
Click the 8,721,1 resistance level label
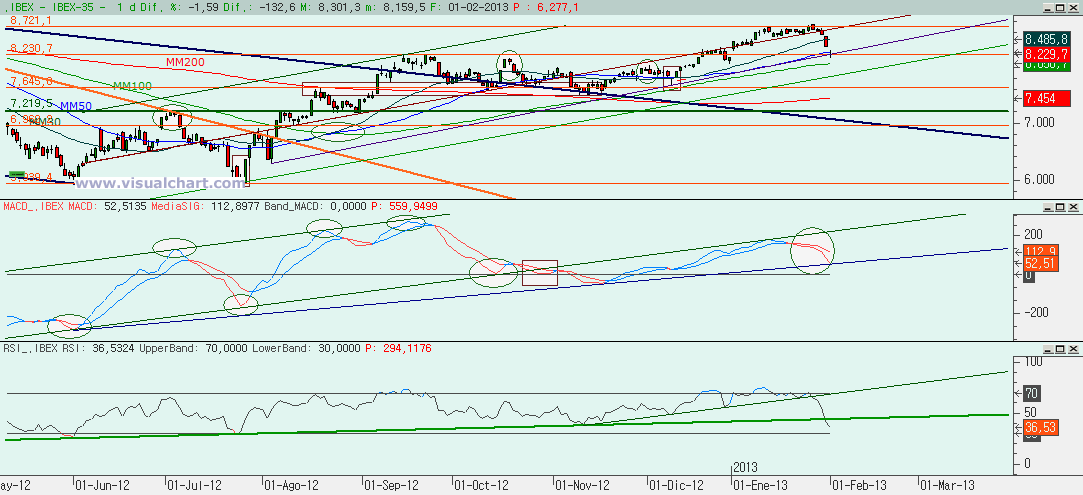pyautogui.click(x=30, y=21)
